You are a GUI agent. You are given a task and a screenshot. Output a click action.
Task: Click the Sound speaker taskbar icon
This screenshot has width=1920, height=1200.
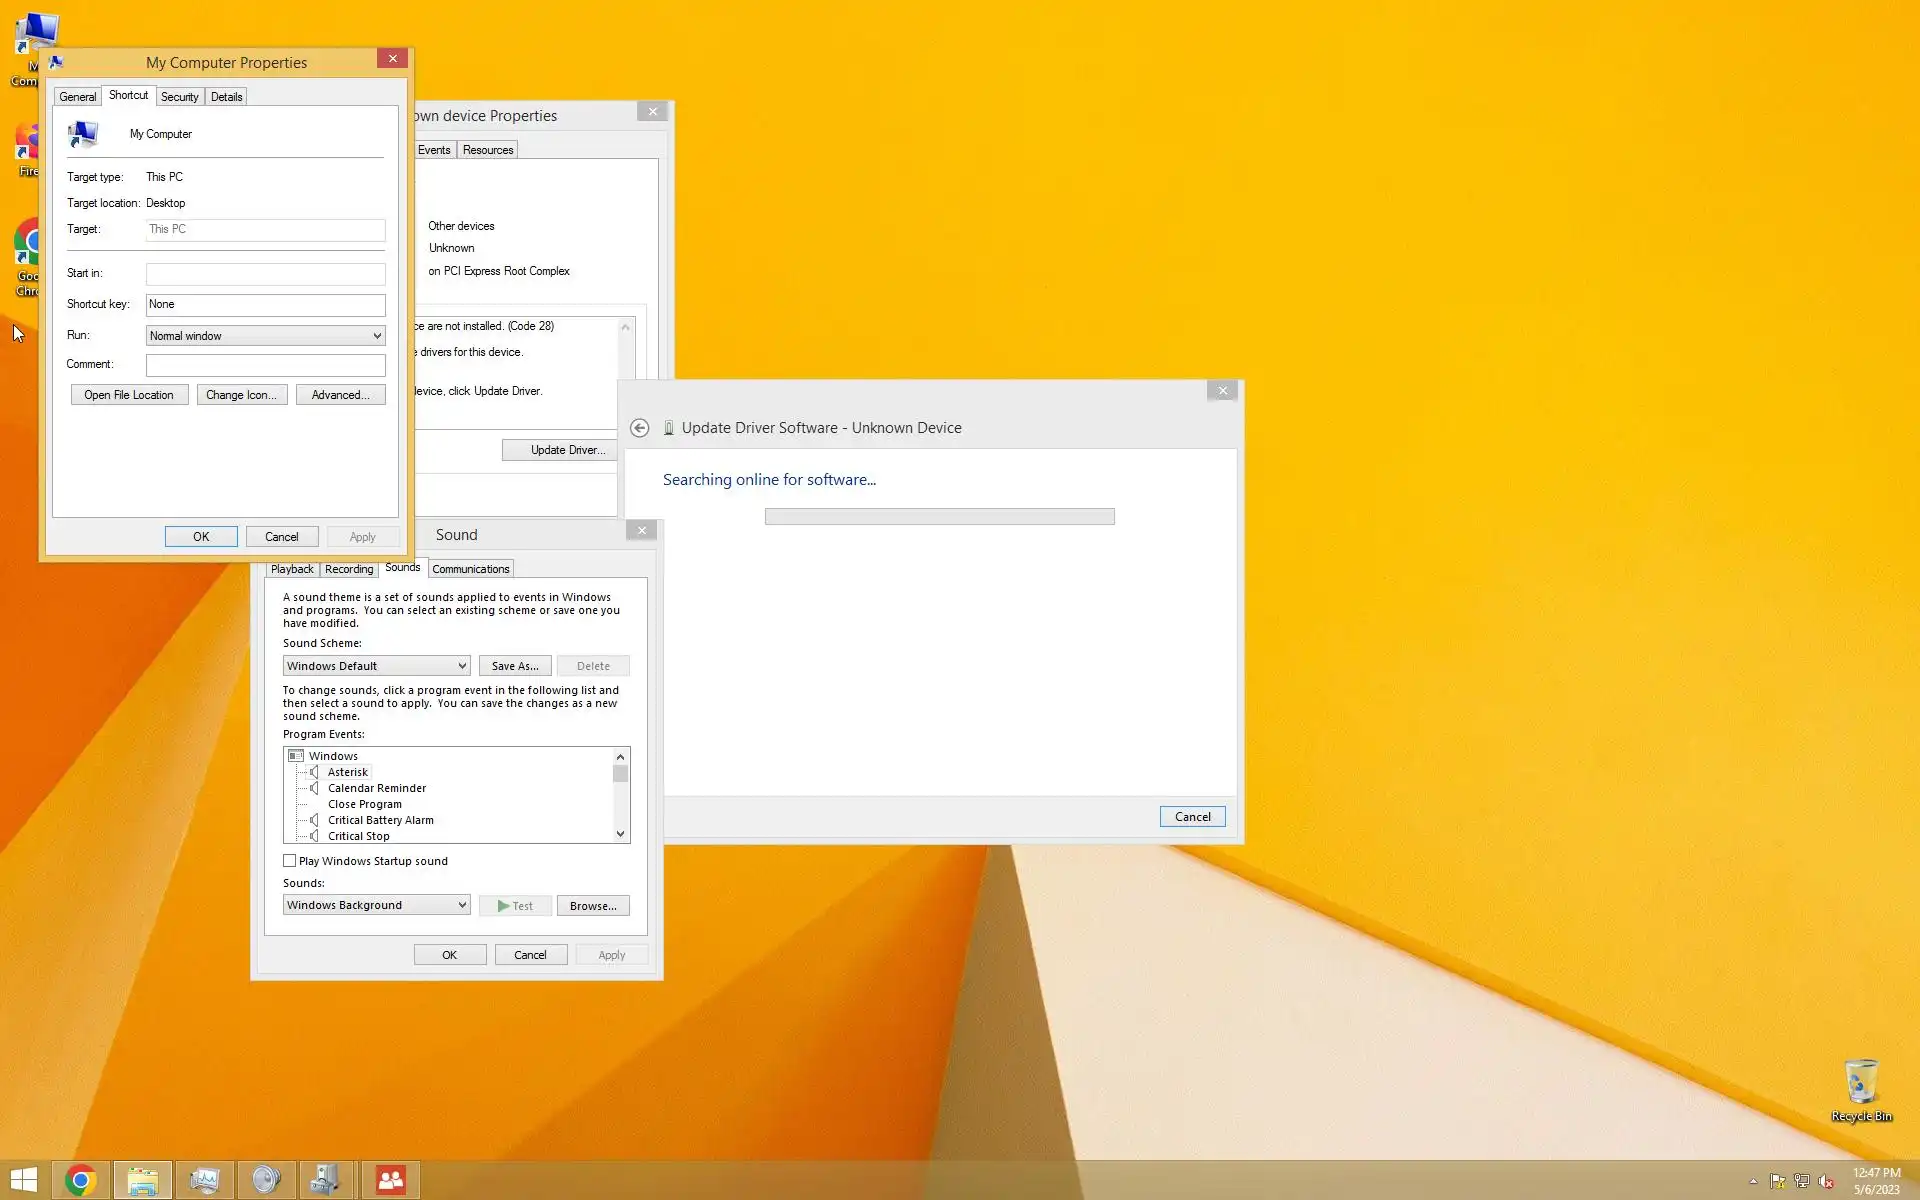click(266, 1180)
